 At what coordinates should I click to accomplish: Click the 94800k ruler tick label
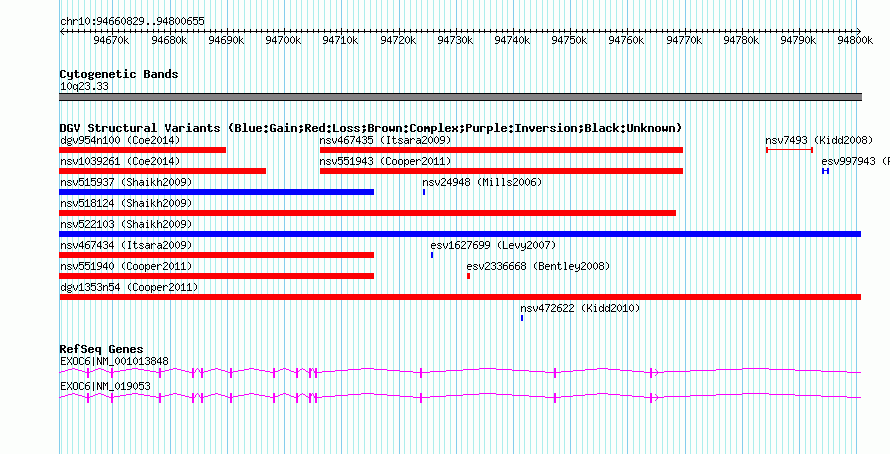tap(855, 40)
